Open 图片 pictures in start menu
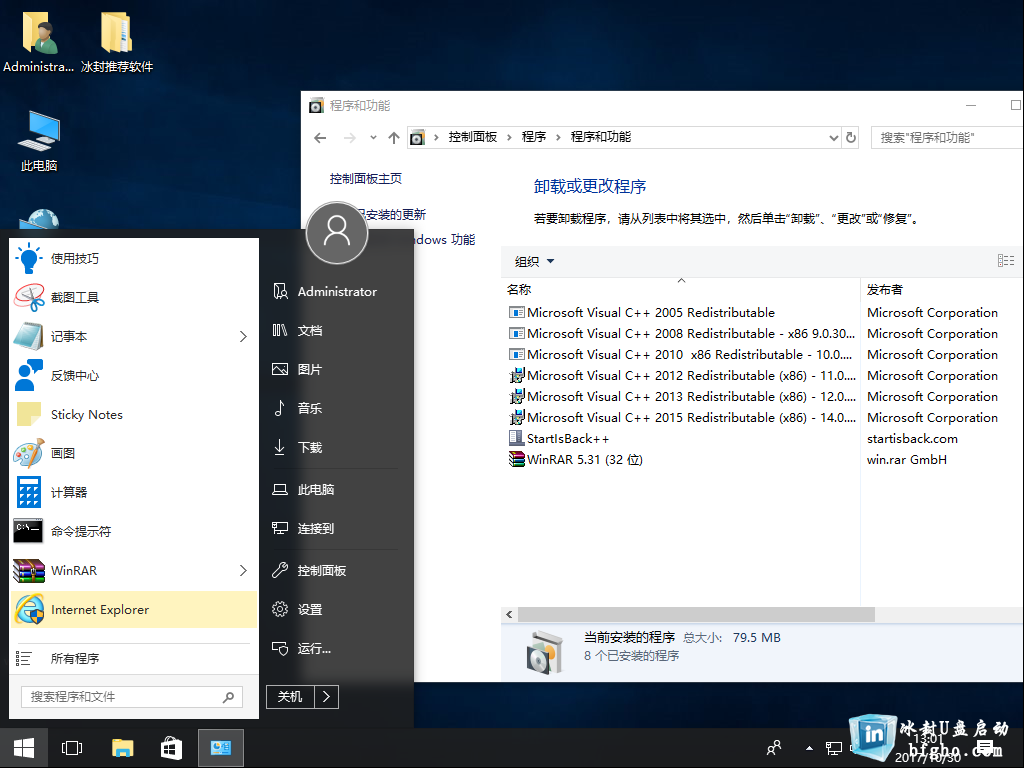 [335, 370]
